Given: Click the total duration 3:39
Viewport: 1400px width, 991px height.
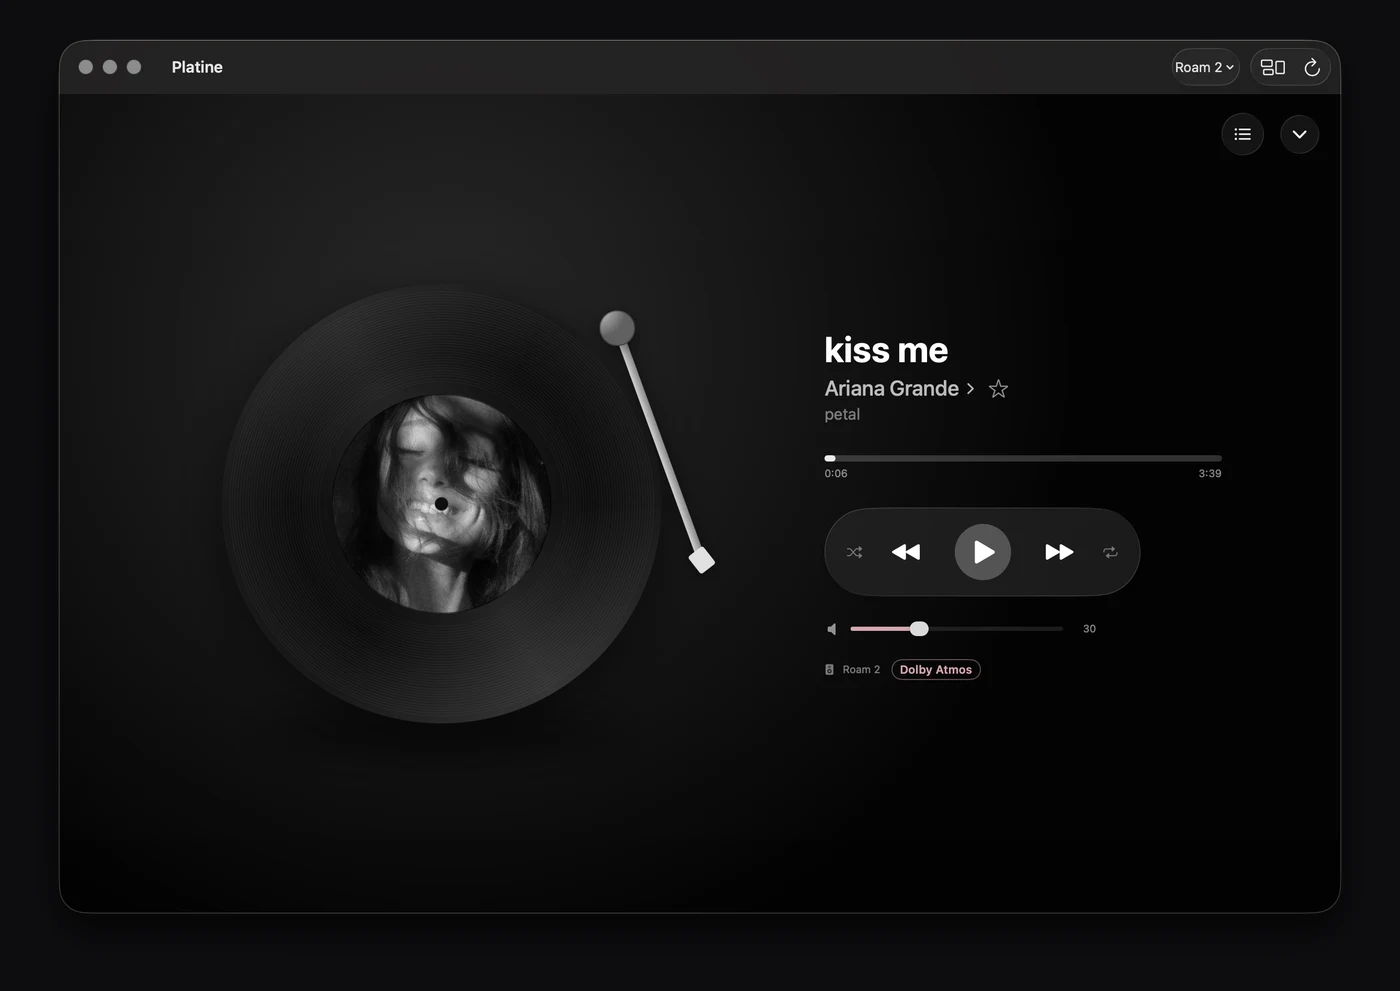Looking at the screenshot, I should click(x=1210, y=474).
